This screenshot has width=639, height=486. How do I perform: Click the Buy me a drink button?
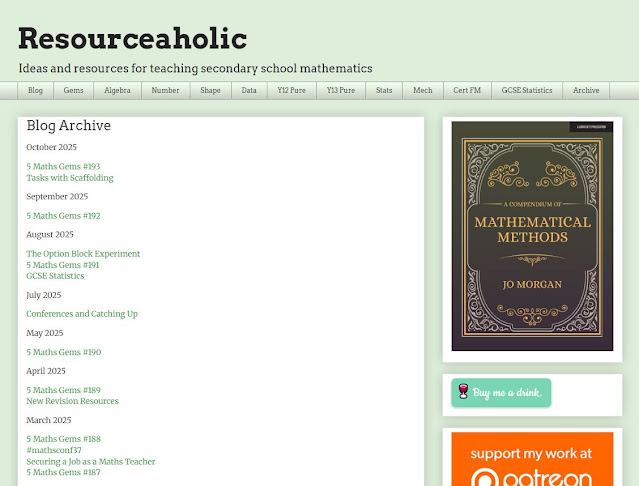coord(501,393)
